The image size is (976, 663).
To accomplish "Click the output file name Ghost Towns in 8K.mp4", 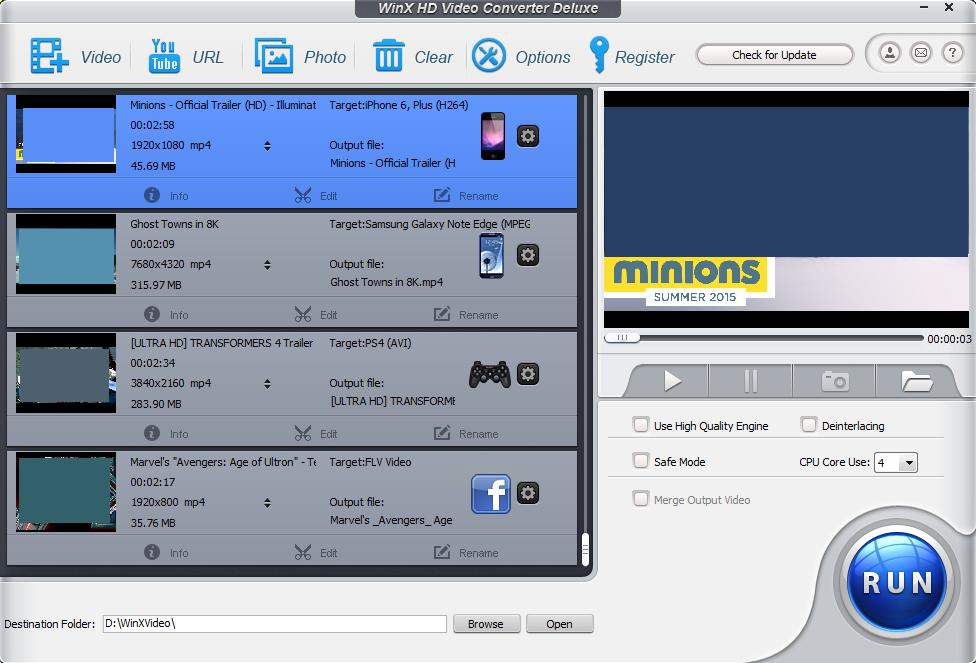I will click(x=387, y=282).
